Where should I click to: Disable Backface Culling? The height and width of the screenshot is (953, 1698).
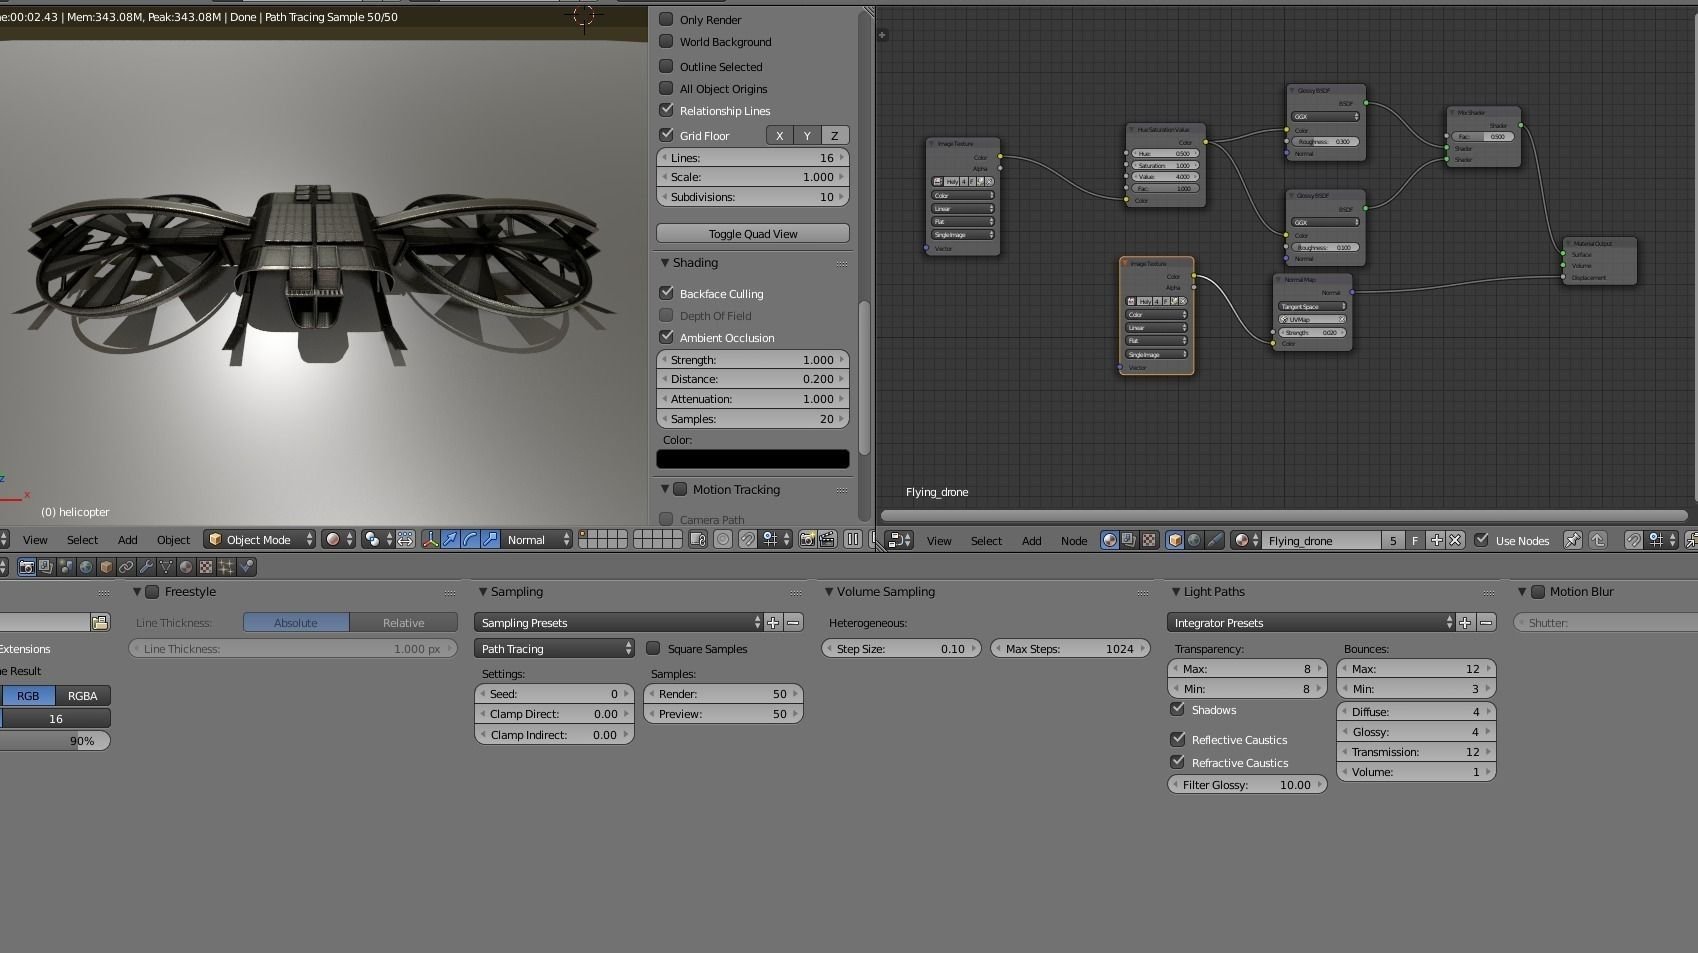(667, 293)
